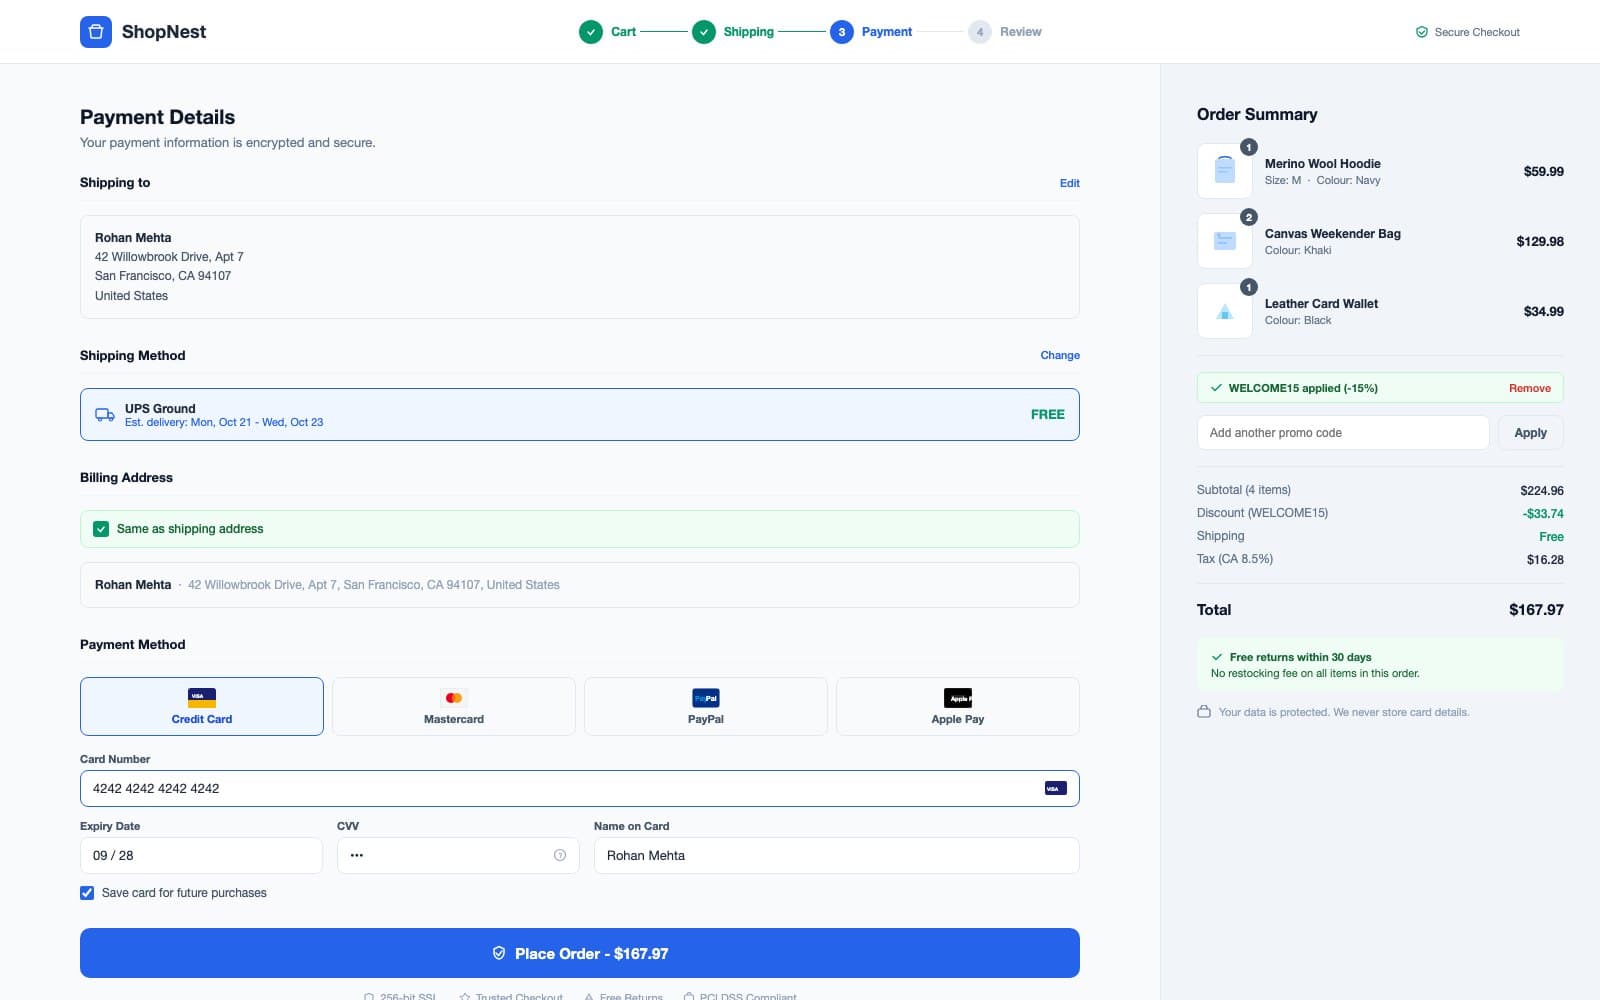Screen dimensions: 1600x1000
Task: Click Change link for Shipping Method
Action: (1060, 355)
